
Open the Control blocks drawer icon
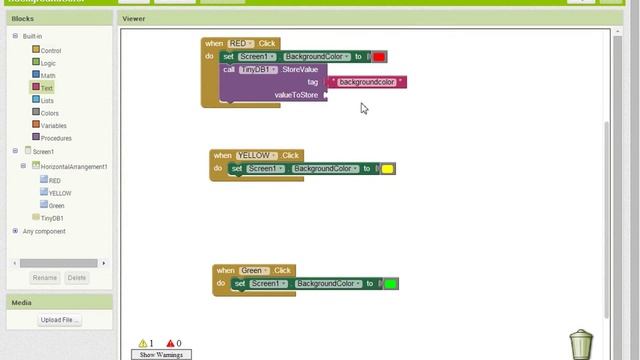point(36,49)
